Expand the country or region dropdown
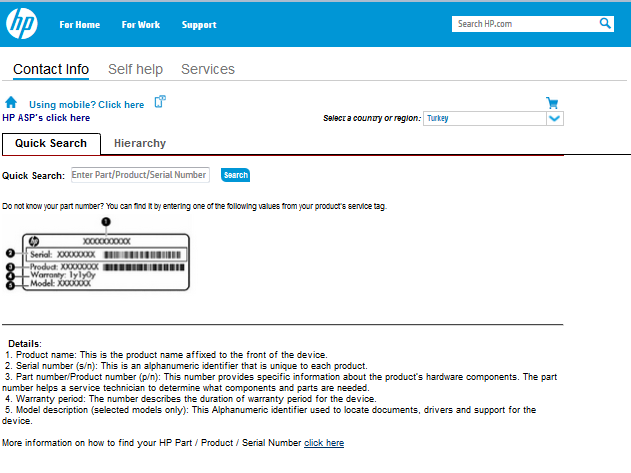Viewport: 631px width, 473px height. 556,118
